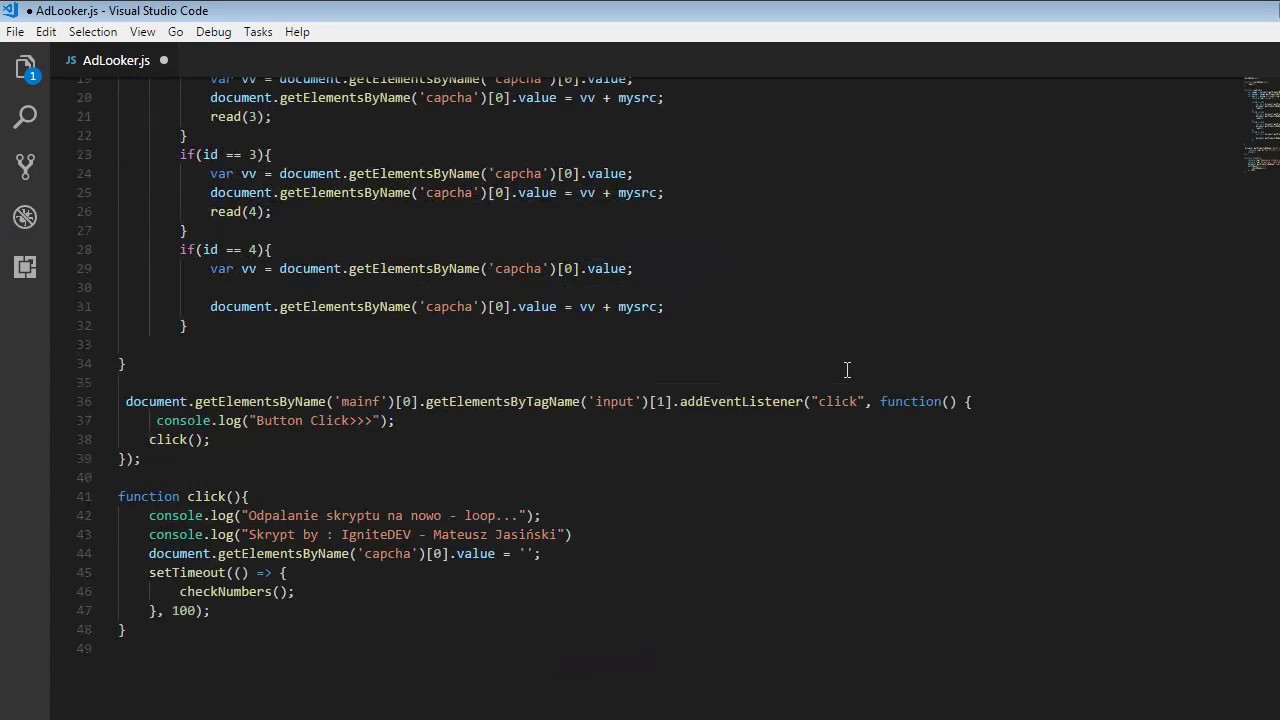Image resolution: width=1280 pixels, height=720 pixels.
Task: Click 'if(id == 3){' on line 23
Action: click(225, 154)
